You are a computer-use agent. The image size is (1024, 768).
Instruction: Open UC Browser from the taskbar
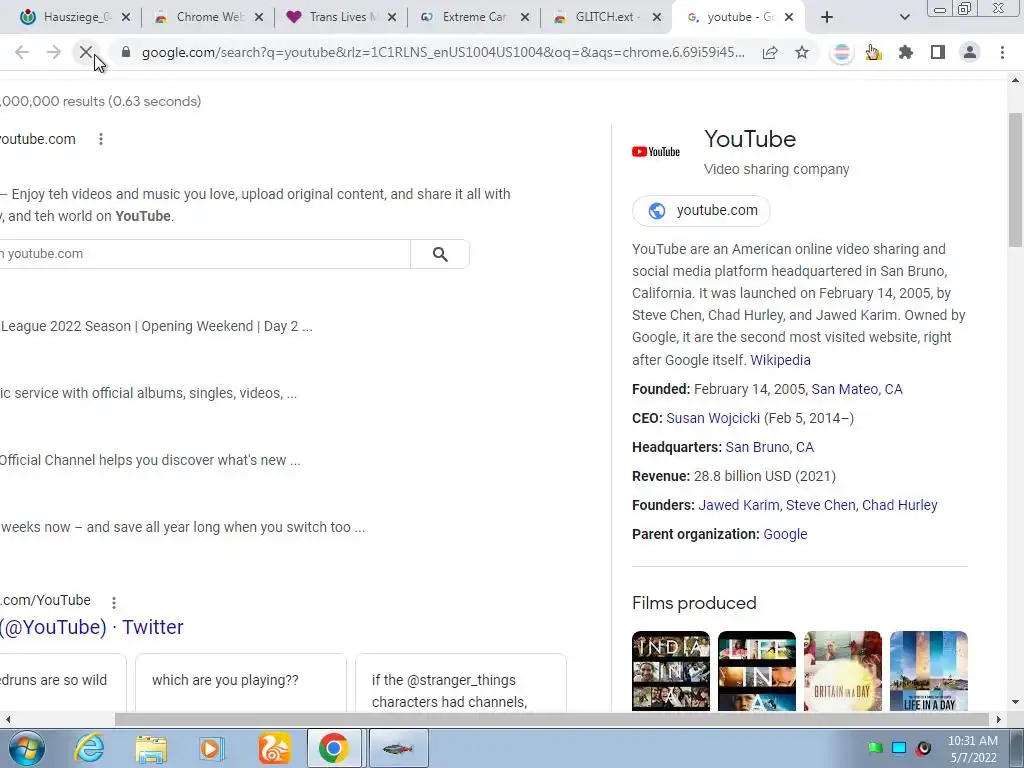pos(274,748)
